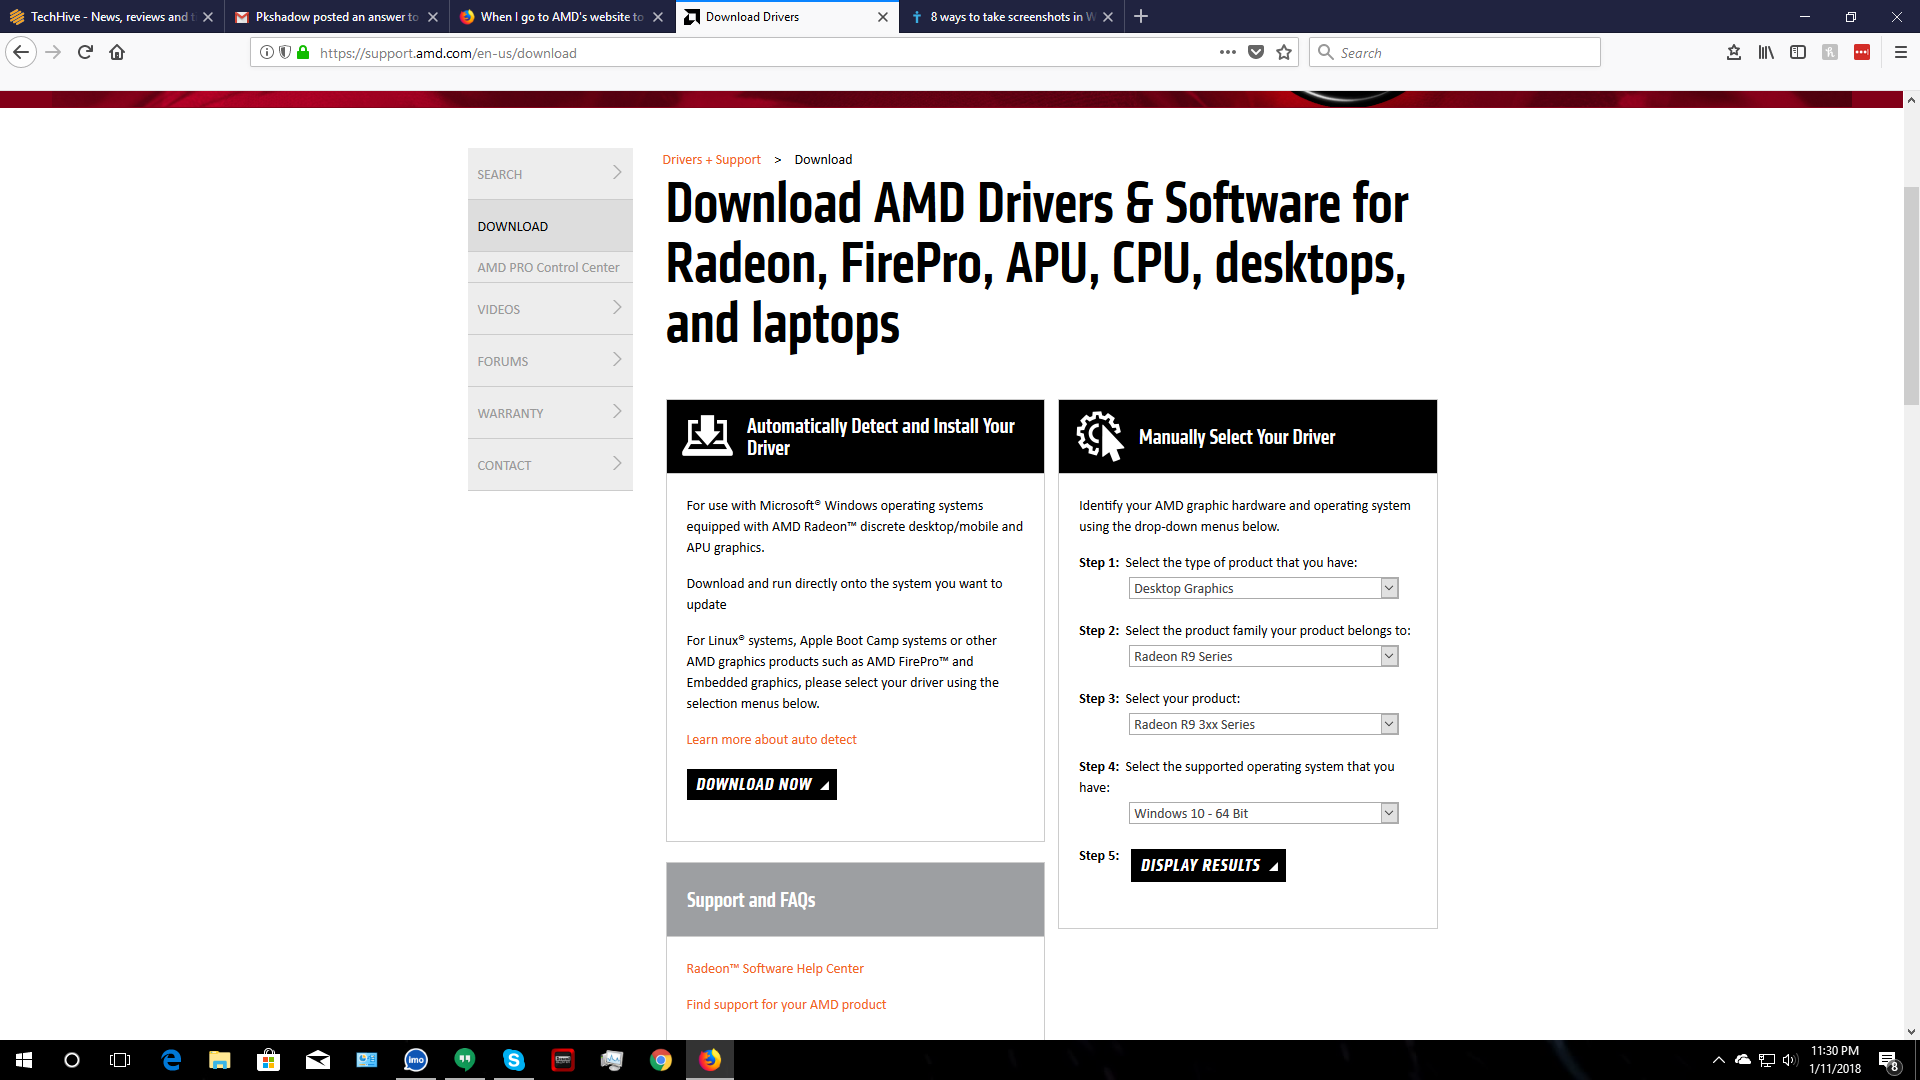
Task: Open Skype from the taskbar
Action: coord(514,1060)
